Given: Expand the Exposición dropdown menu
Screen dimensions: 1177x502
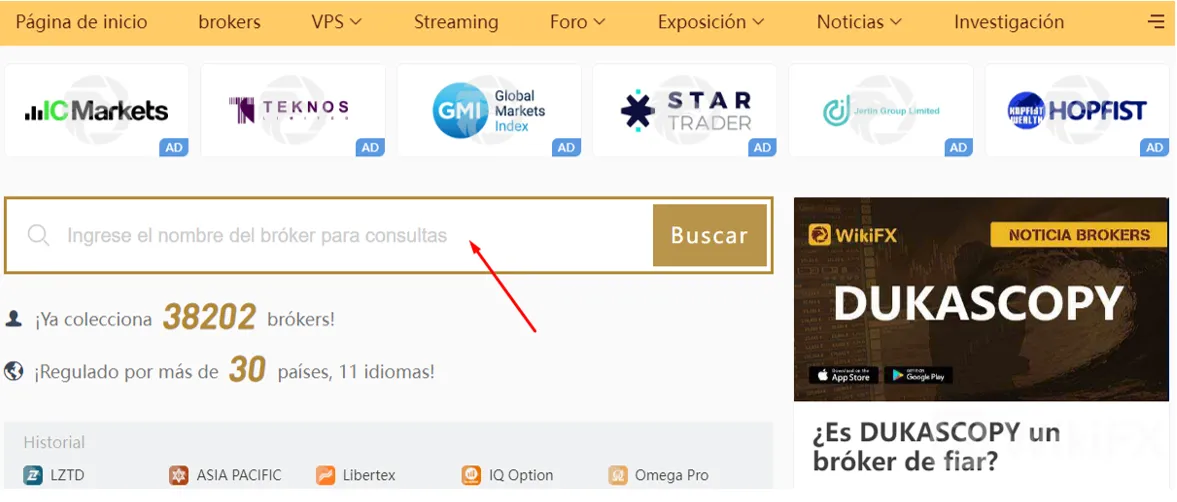Looking at the screenshot, I should [x=711, y=23].
